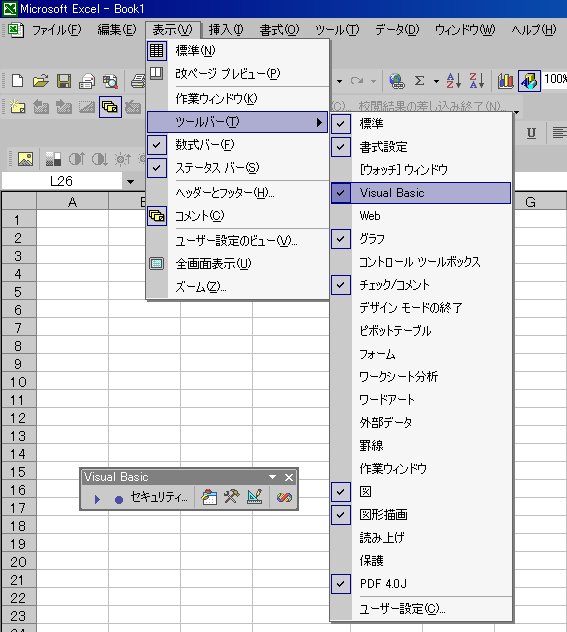The height and width of the screenshot is (632, 567).
Task: Toggle ステータス バー(S) in the View menu
Action: pyautogui.click(x=238, y=168)
